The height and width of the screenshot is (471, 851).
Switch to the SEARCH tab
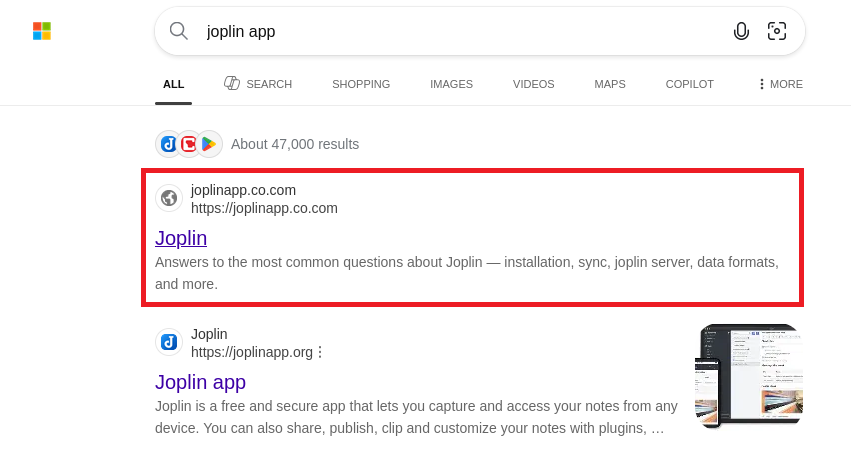(258, 84)
